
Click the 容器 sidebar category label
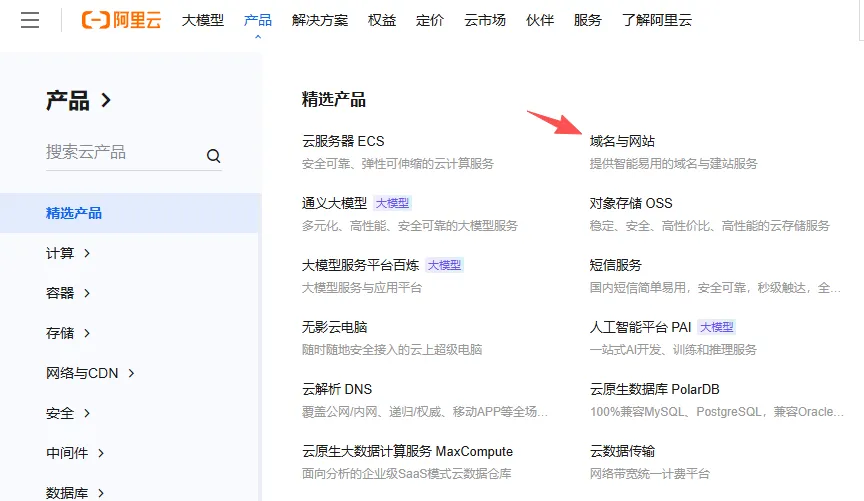click(60, 293)
